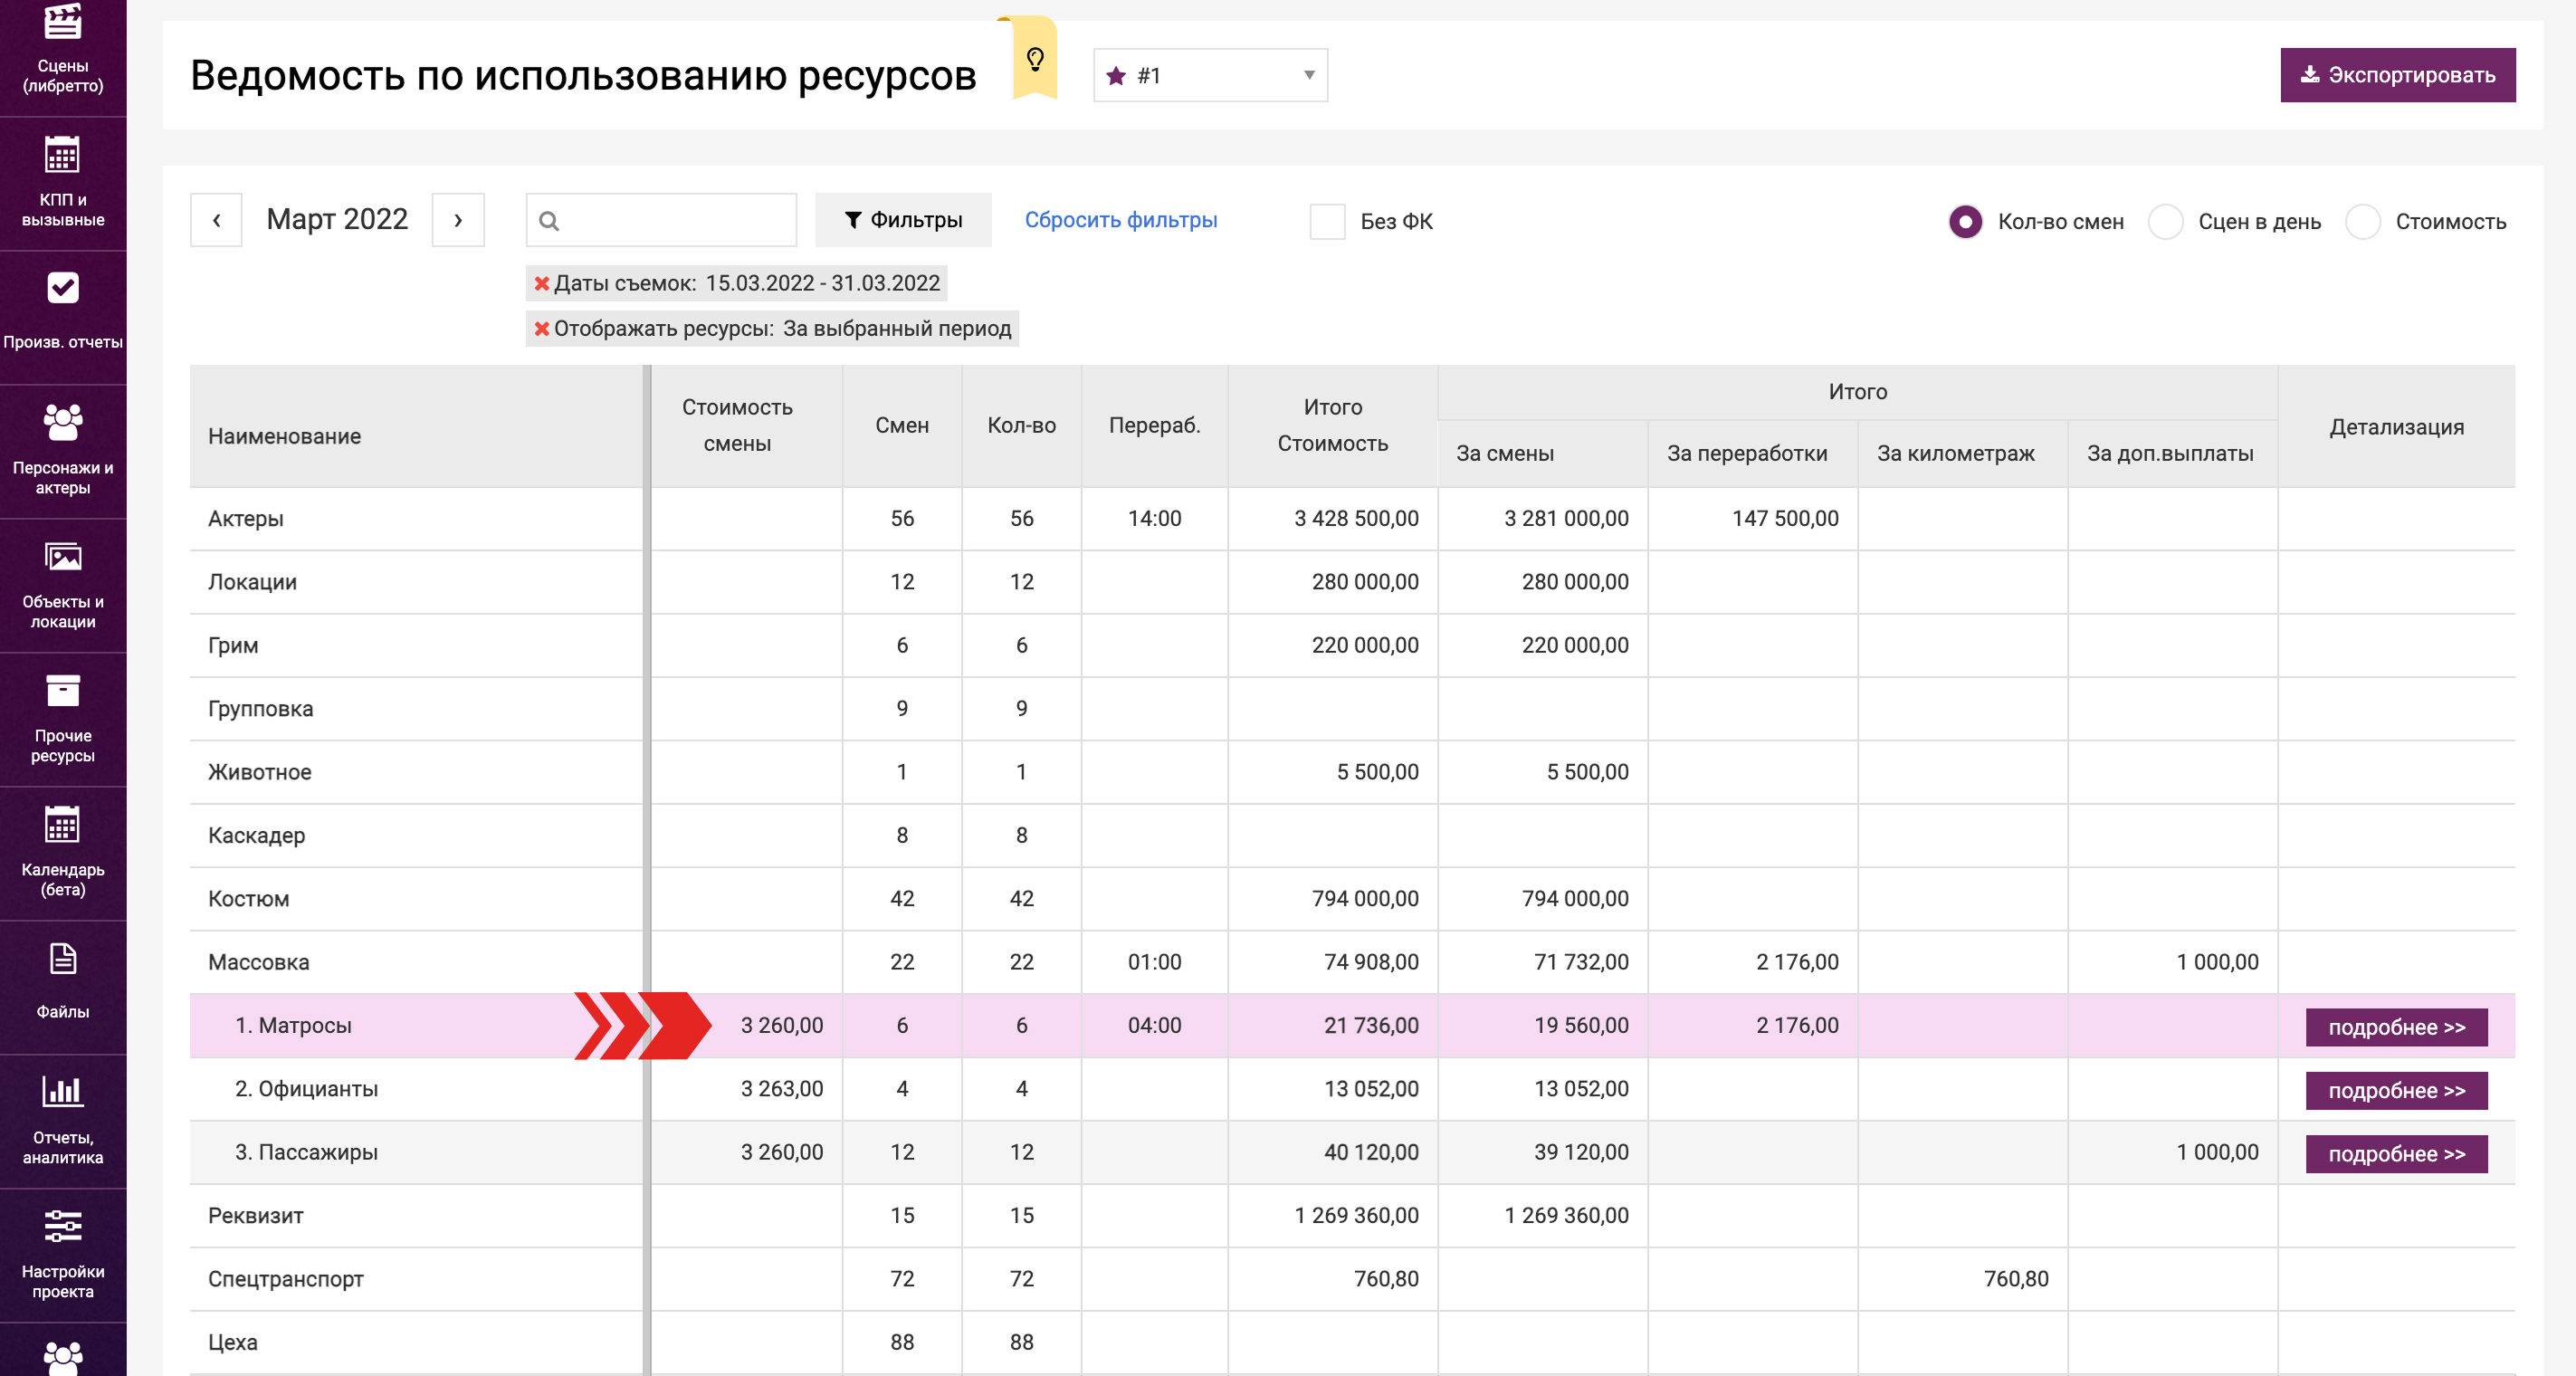Click Актеры total cost 3 428 500,00
Image resolution: width=2576 pixels, height=1376 pixels.
[x=1356, y=519]
